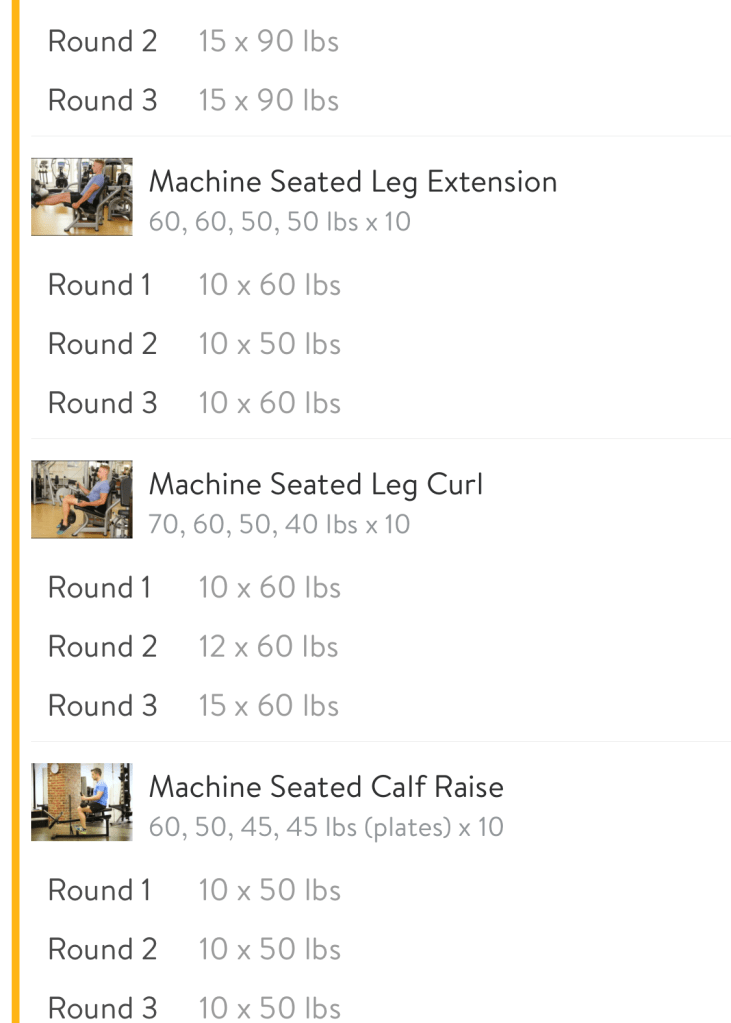The image size is (731, 1023).
Task: Select the top Round 3, 15 x 90 lbs row
Action: 195,101
